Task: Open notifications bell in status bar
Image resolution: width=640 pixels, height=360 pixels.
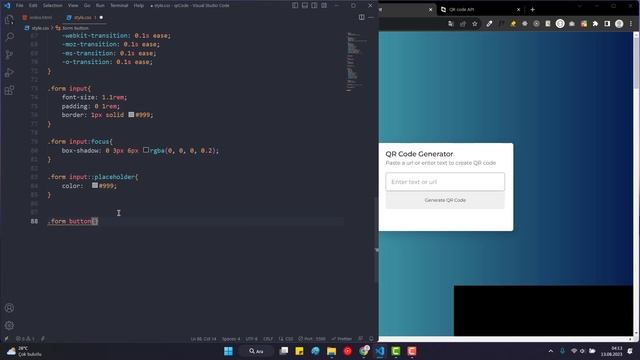Action: click(371, 339)
